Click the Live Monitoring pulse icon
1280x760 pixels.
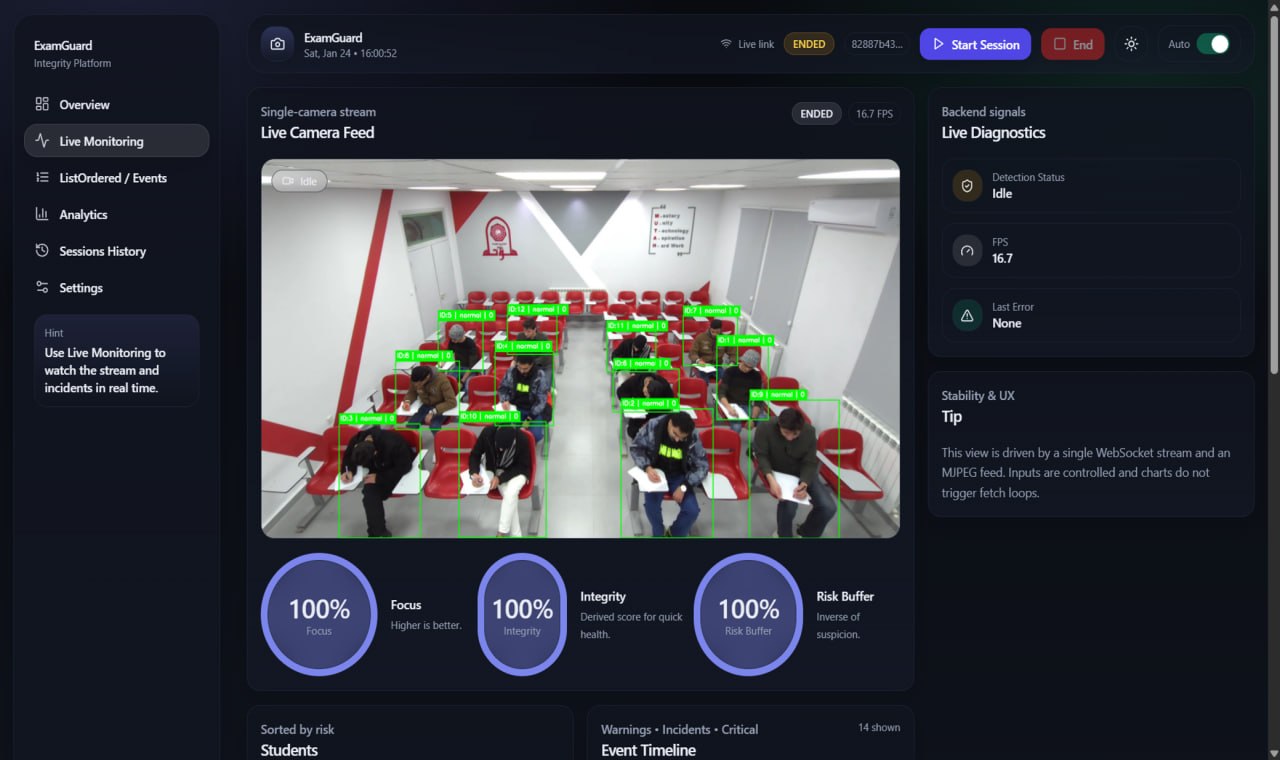[42, 141]
